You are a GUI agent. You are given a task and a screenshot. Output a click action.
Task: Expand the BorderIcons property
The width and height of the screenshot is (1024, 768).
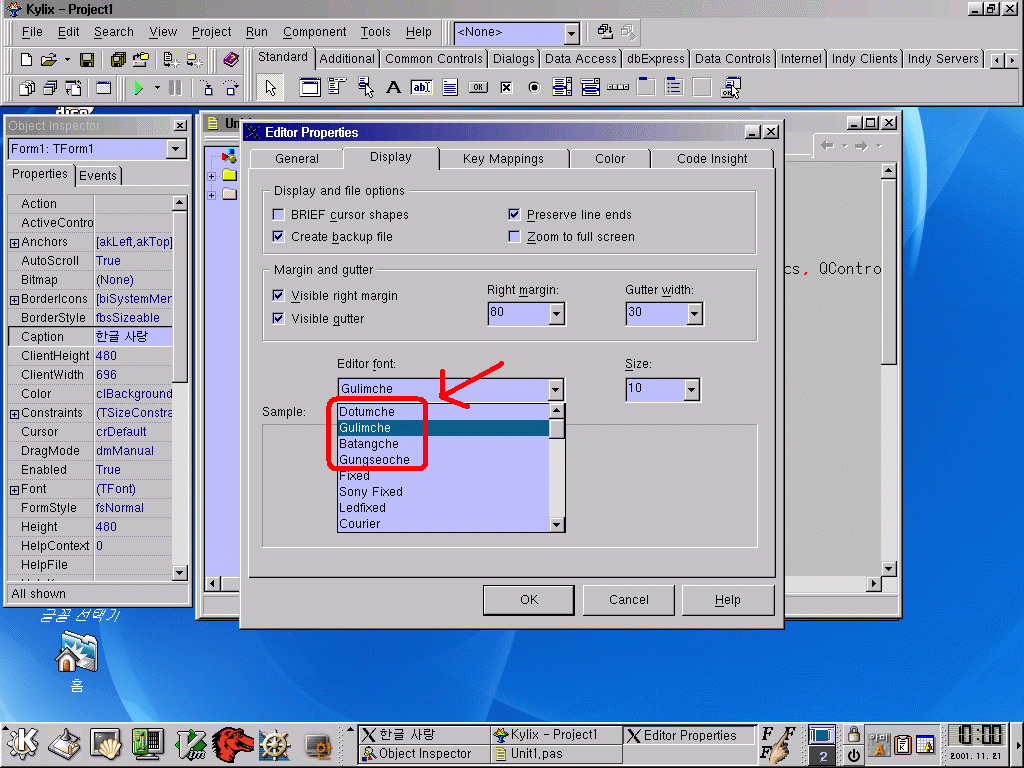pyautogui.click(x=14, y=300)
